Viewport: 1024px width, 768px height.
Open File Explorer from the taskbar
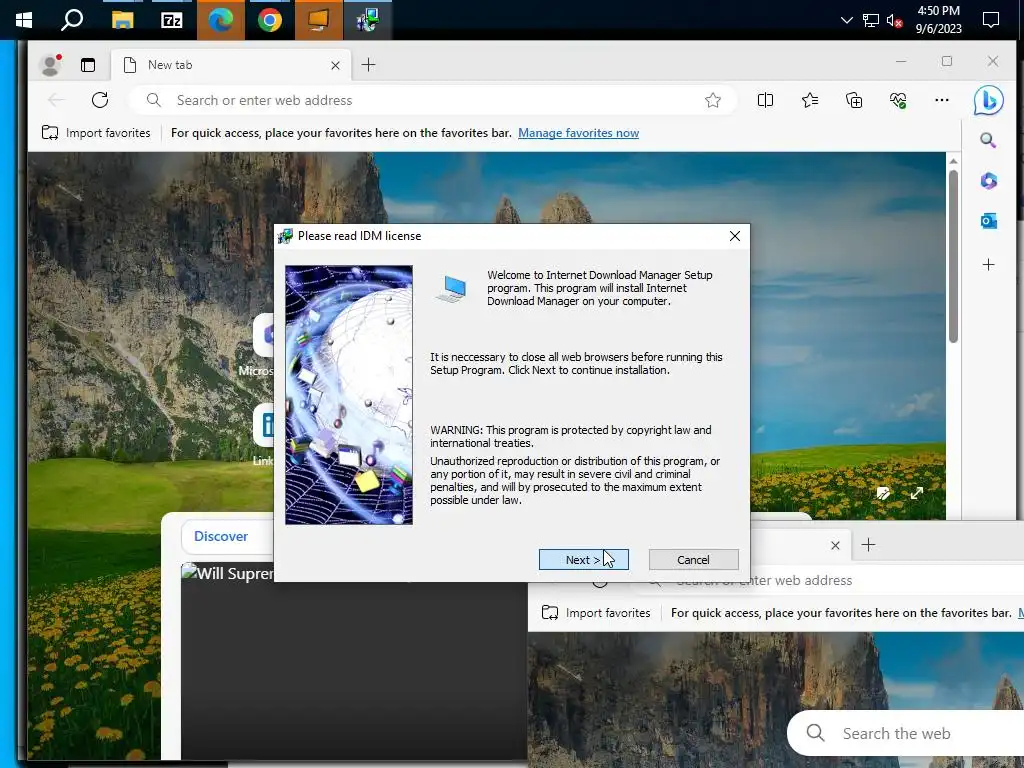coord(122,20)
